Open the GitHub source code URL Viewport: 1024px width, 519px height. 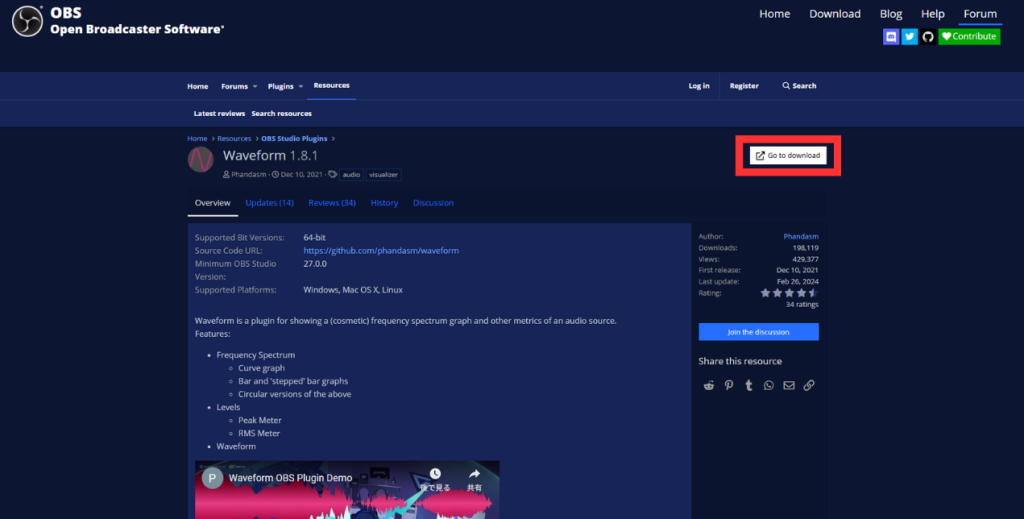click(381, 251)
